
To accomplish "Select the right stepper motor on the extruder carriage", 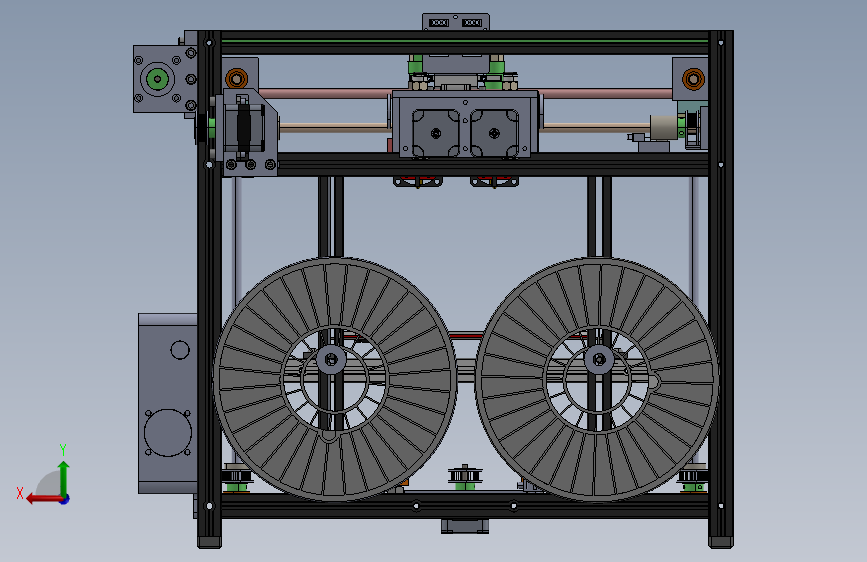I will [x=494, y=133].
